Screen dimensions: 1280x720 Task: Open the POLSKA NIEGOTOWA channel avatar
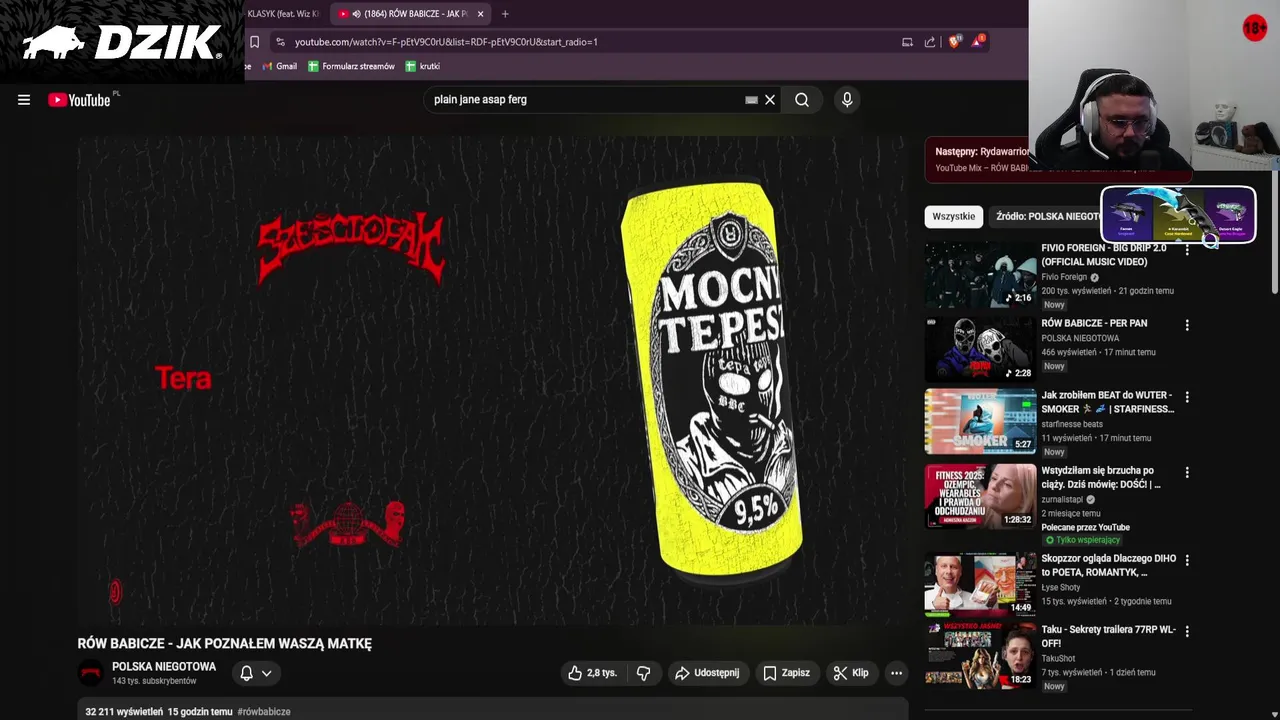tap(91, 673)
